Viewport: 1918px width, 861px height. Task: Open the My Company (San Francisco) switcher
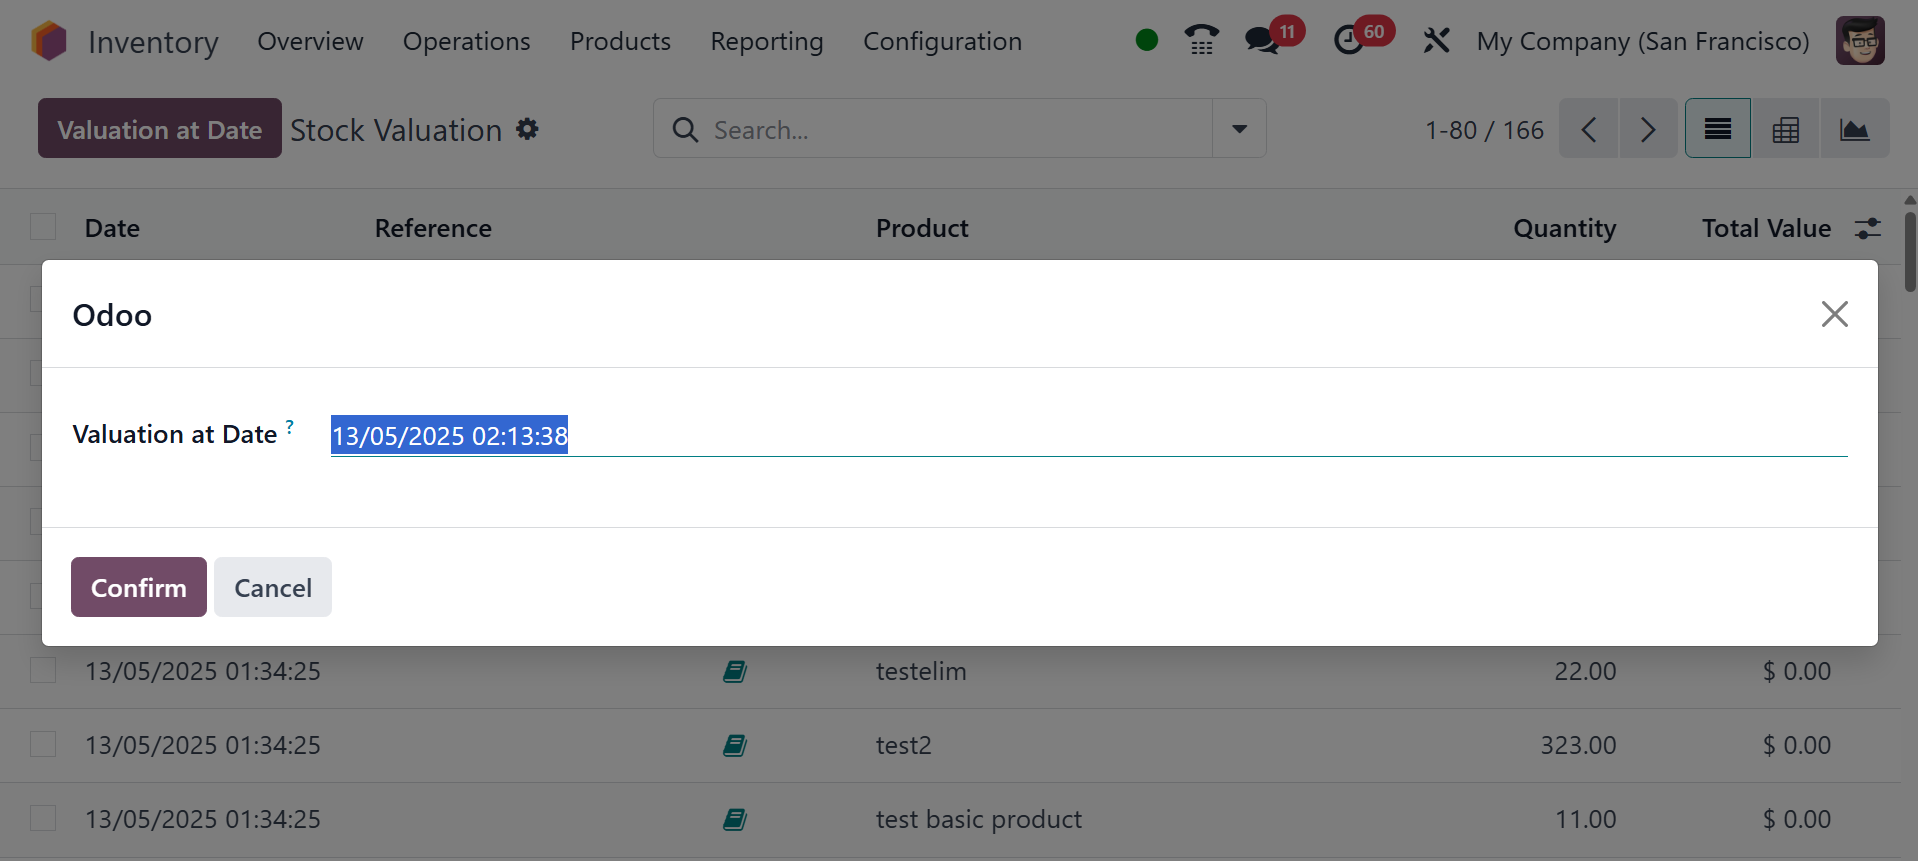(x=1642, y=41)
